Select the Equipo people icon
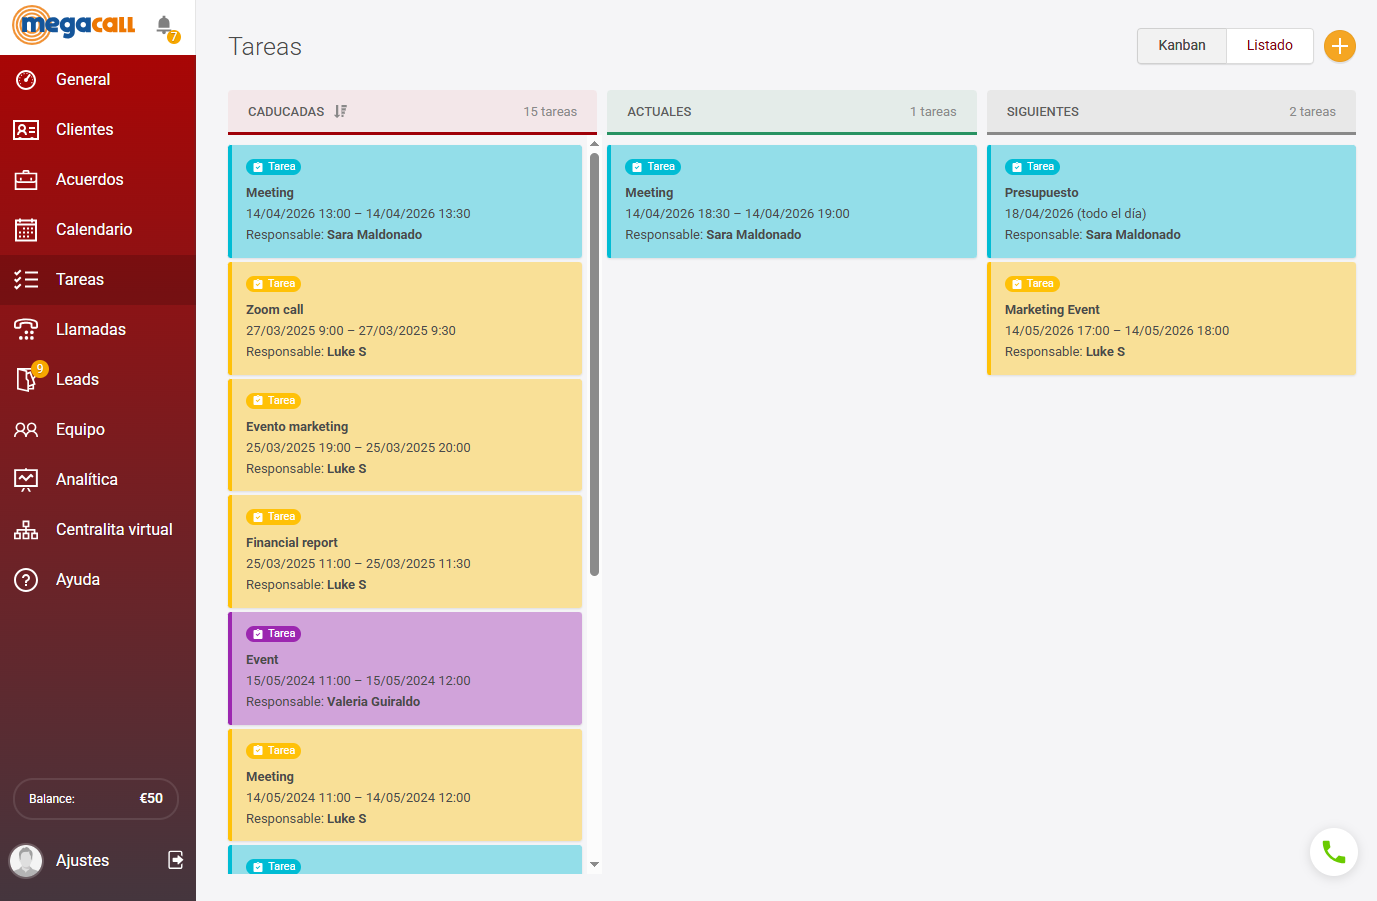Image resolution: width=1377 pixels, height=901 pixels. point(26,429)
